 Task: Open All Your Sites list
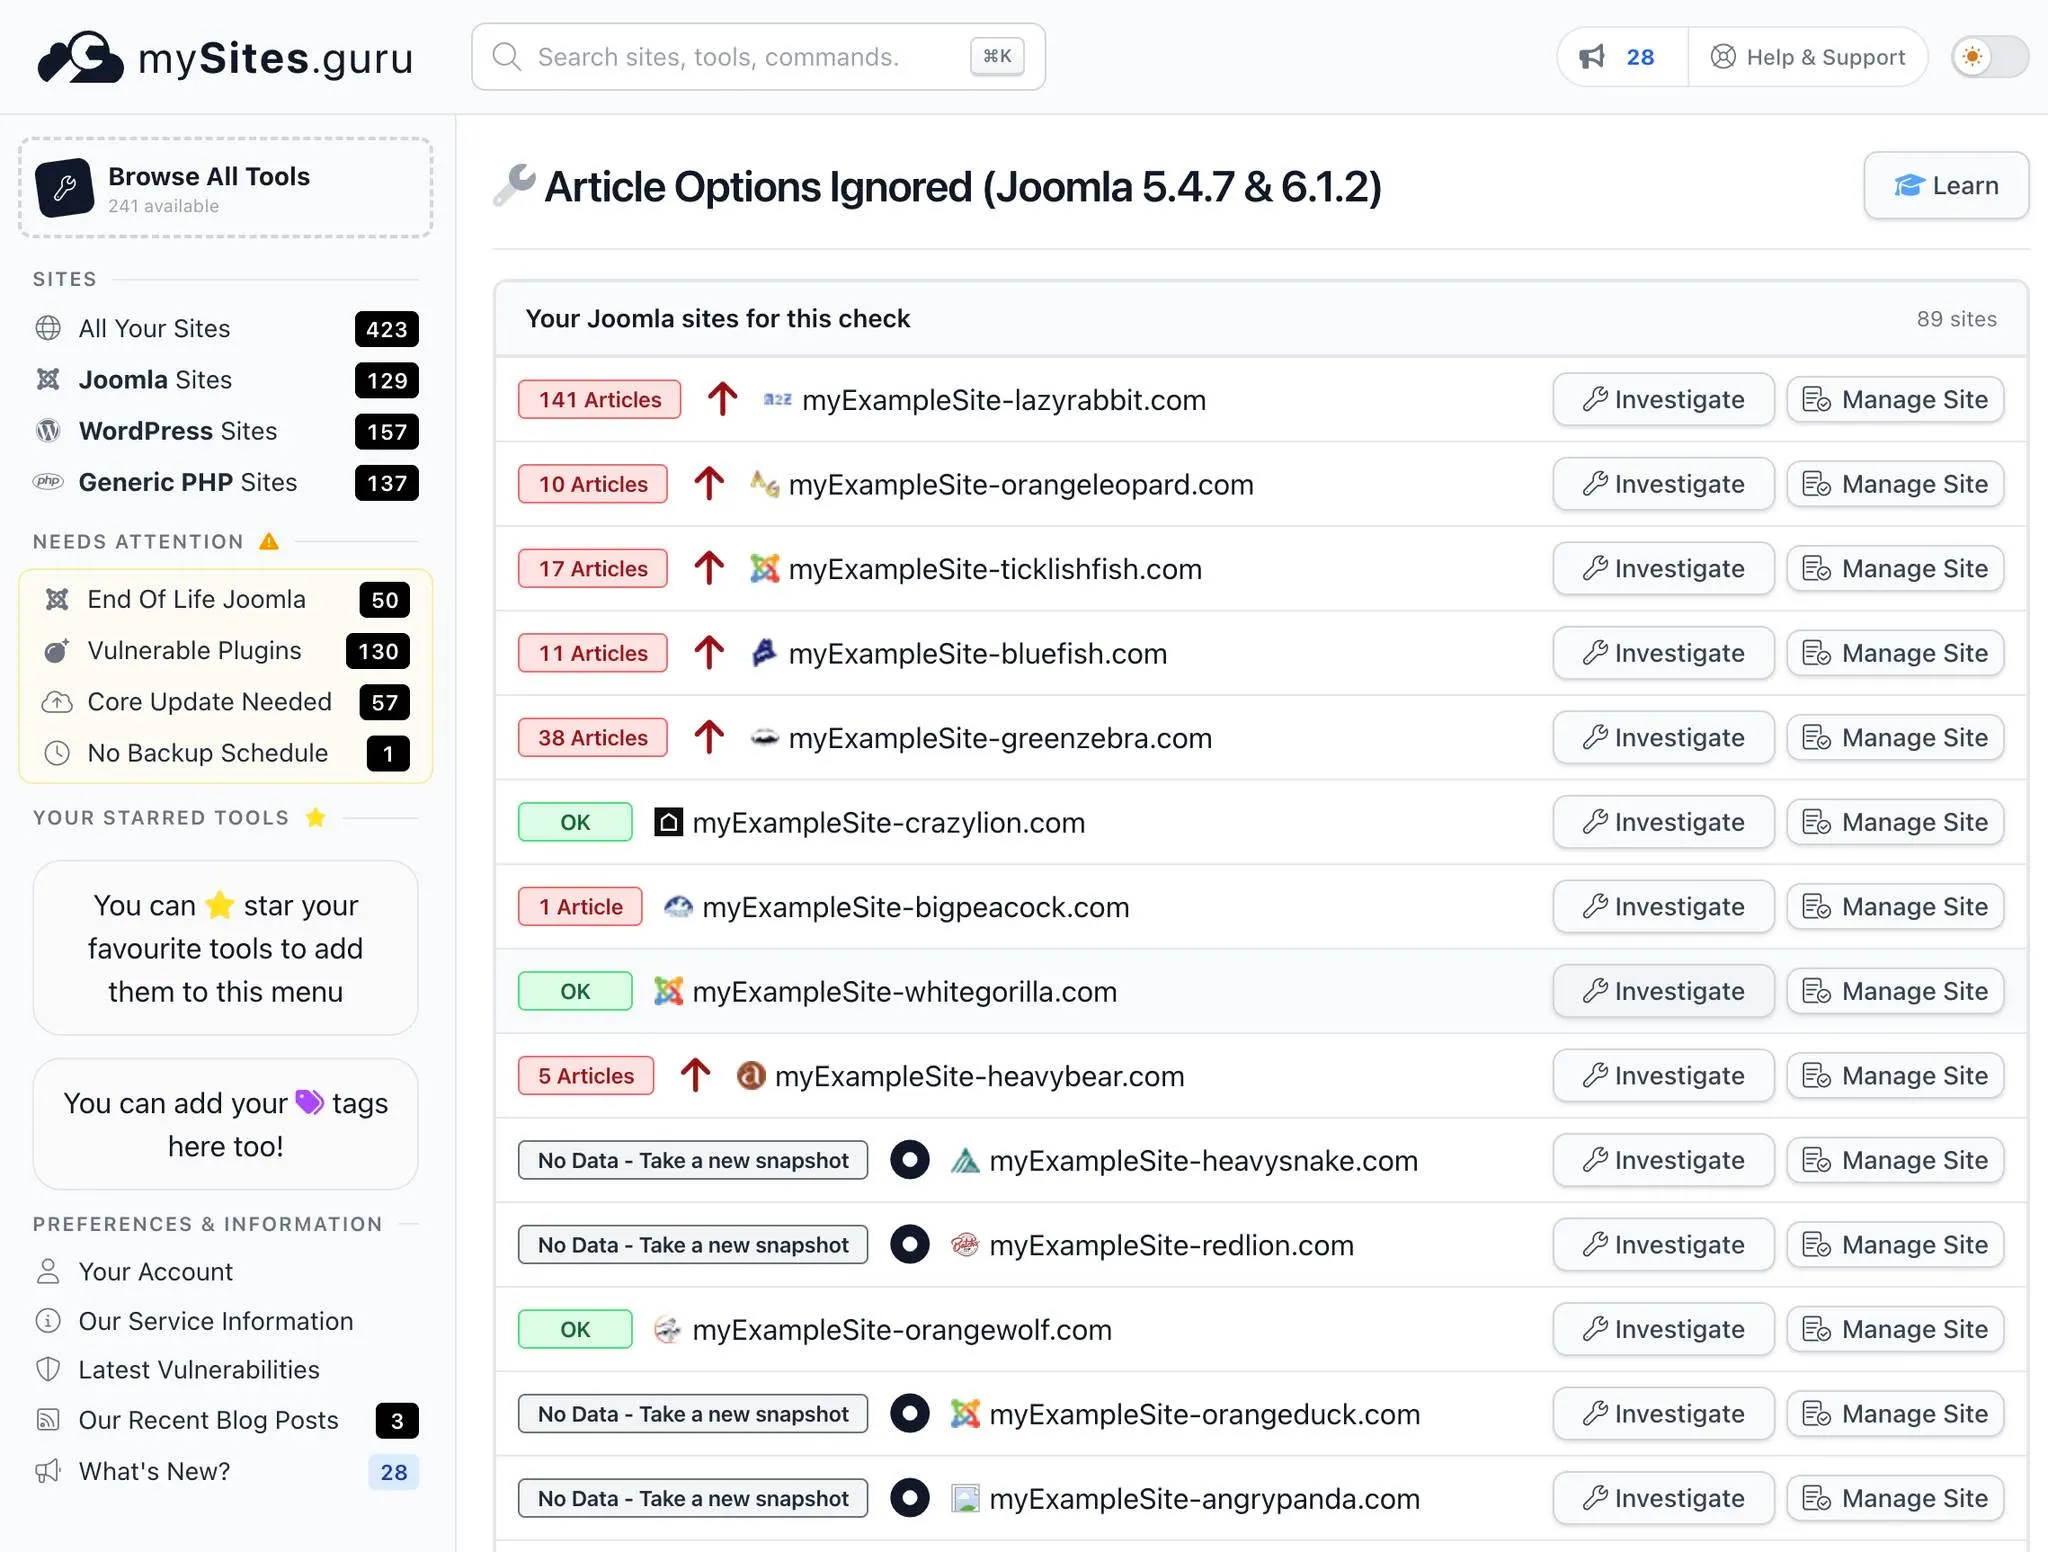click(x=226, y=329)
